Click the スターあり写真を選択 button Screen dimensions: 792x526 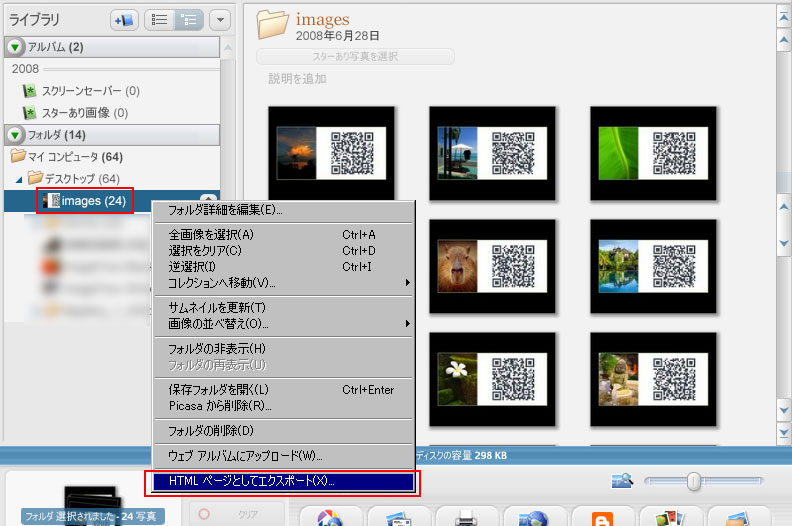pos(355,57)
